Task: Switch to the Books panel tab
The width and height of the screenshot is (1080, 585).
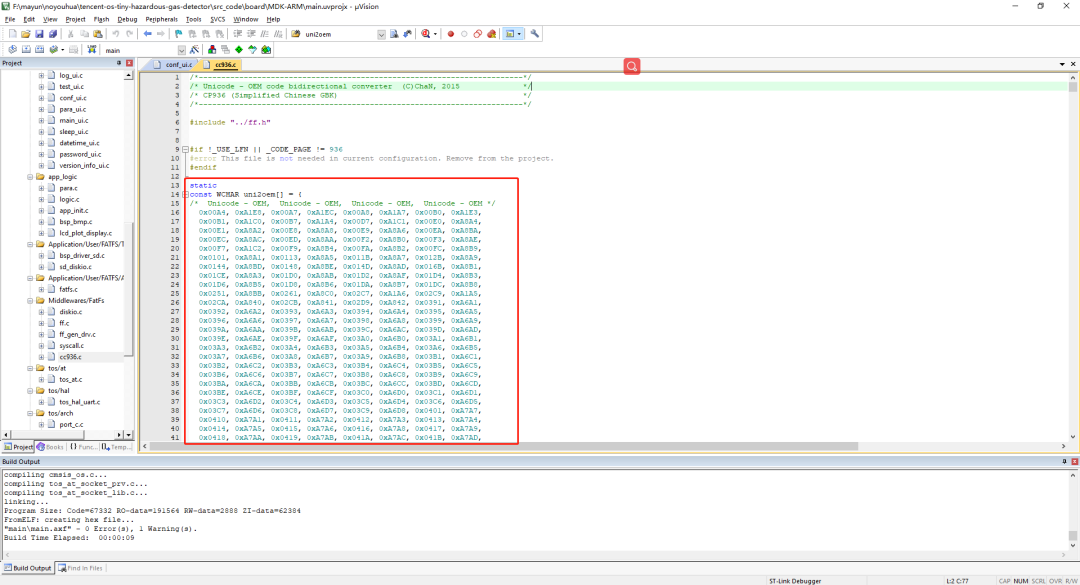Action: [x=50, y=447]
